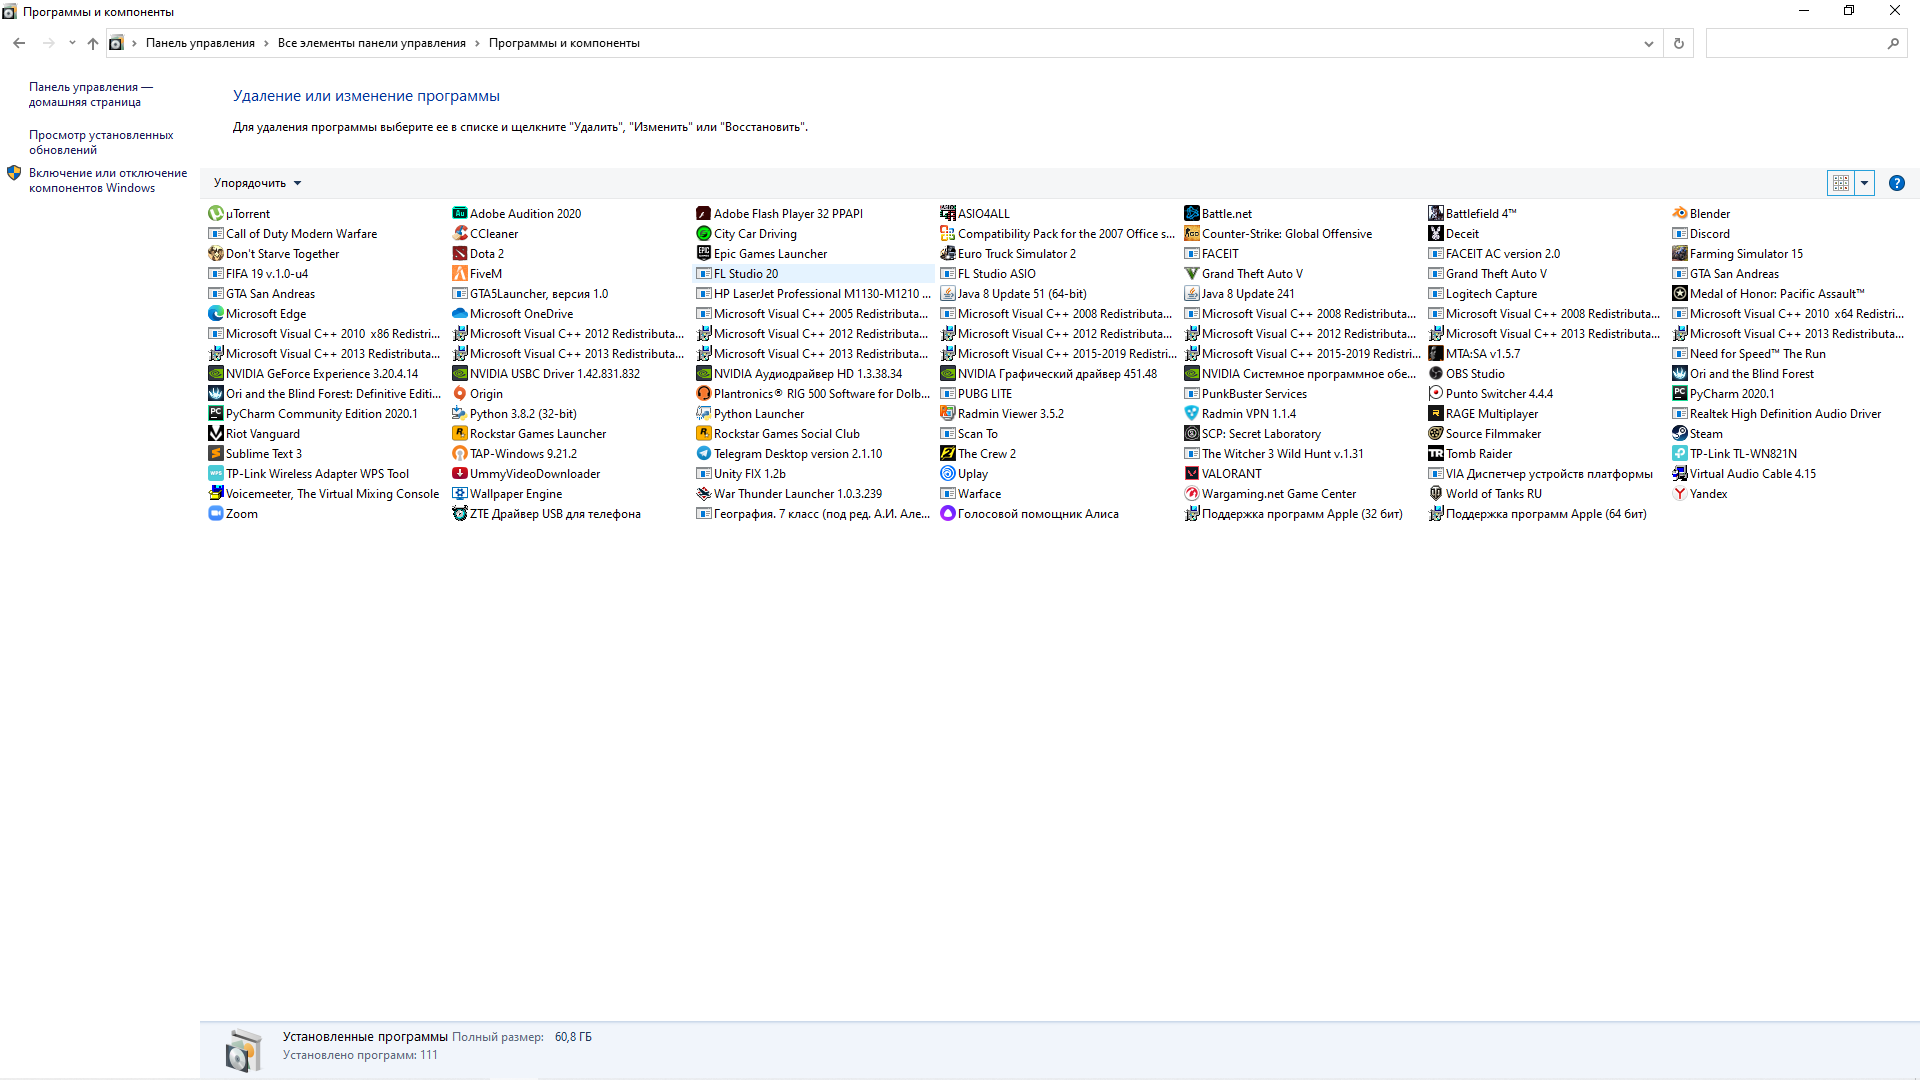Select the Adobe Audition 2020 icon
Viewport: 1920px width, 1080px height.
click(459, 214)
